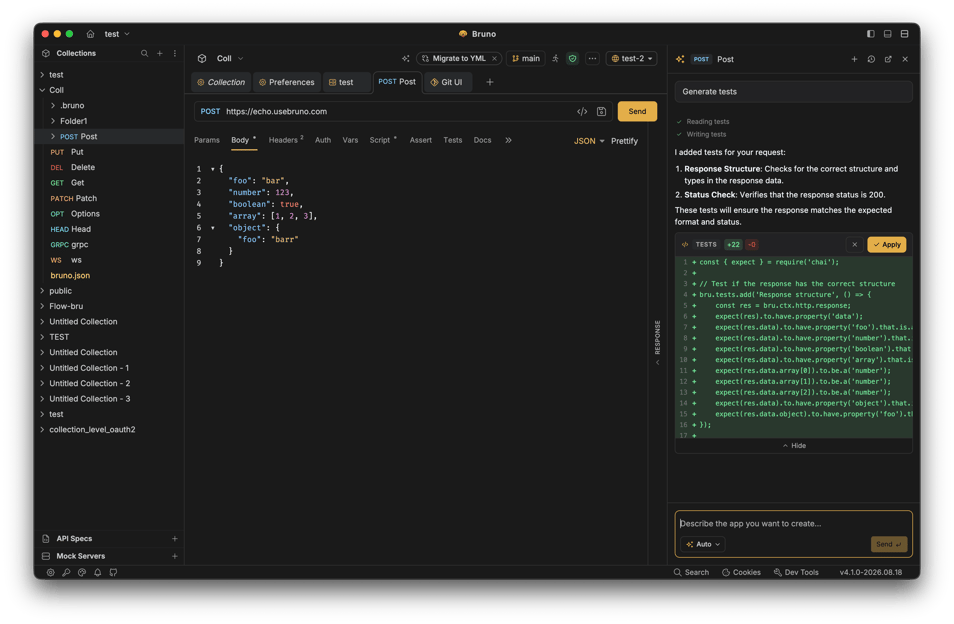Viewport: 954px width, 624px height.
Task: Switch to the Headers tab
Action: point(285,140)
